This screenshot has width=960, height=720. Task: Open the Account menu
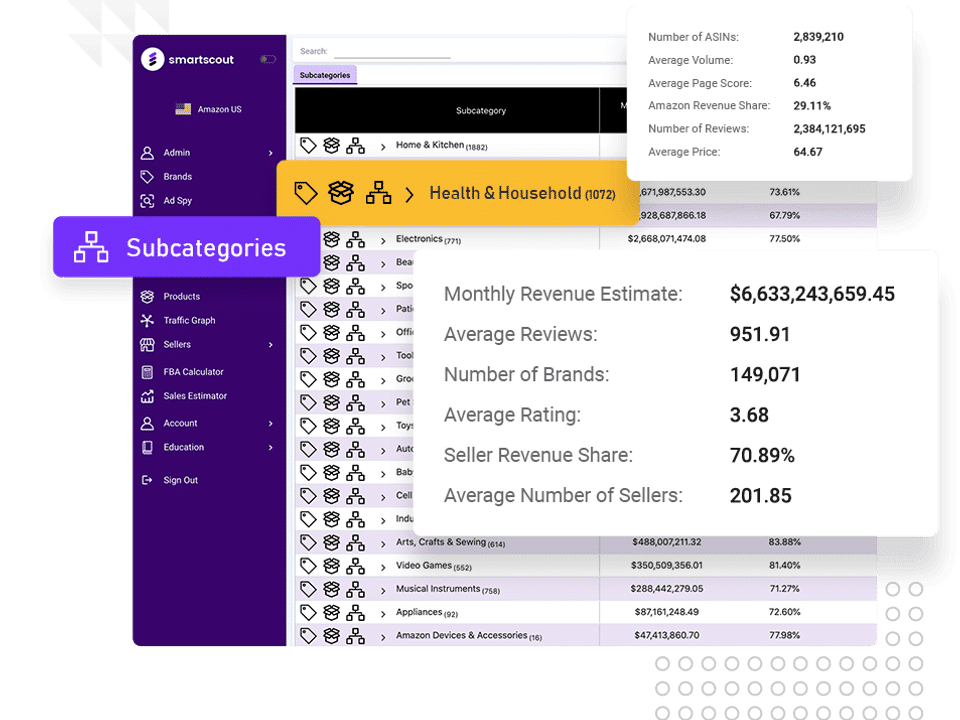(x=180, y=423)
